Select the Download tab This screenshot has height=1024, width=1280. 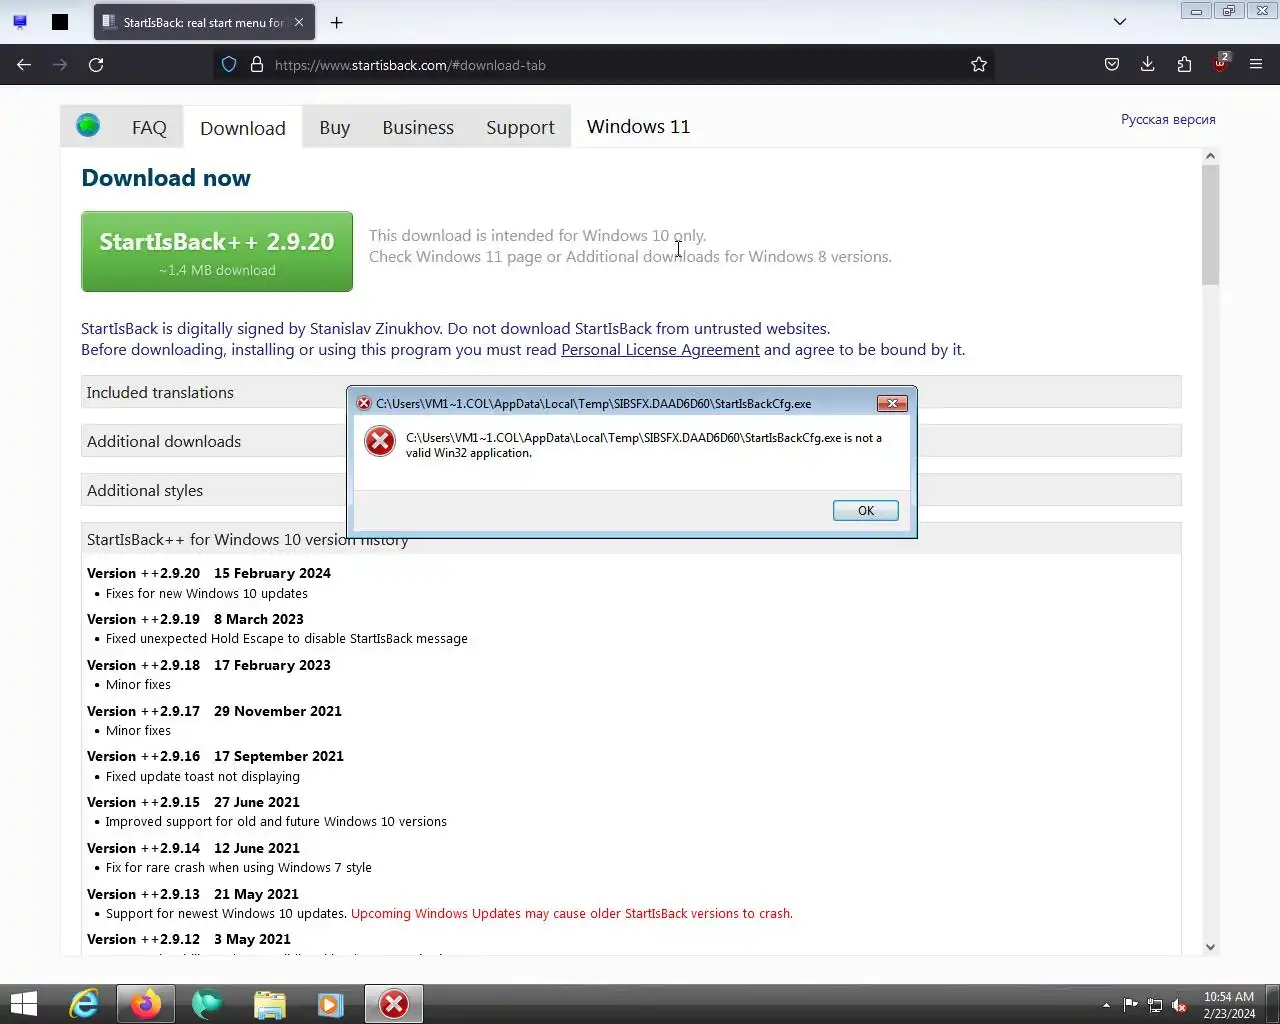tap(243, 128)
